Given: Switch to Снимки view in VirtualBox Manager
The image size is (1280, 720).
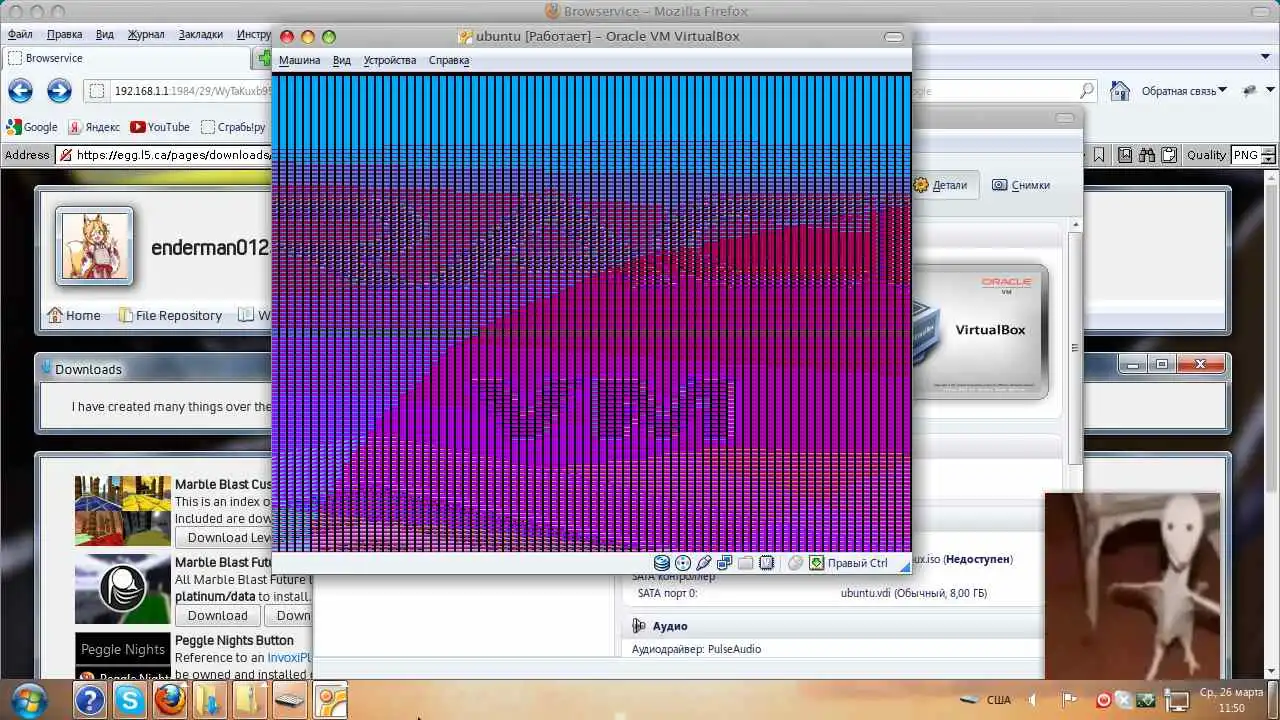Looking at the screenshot, I should [1021, 185].
